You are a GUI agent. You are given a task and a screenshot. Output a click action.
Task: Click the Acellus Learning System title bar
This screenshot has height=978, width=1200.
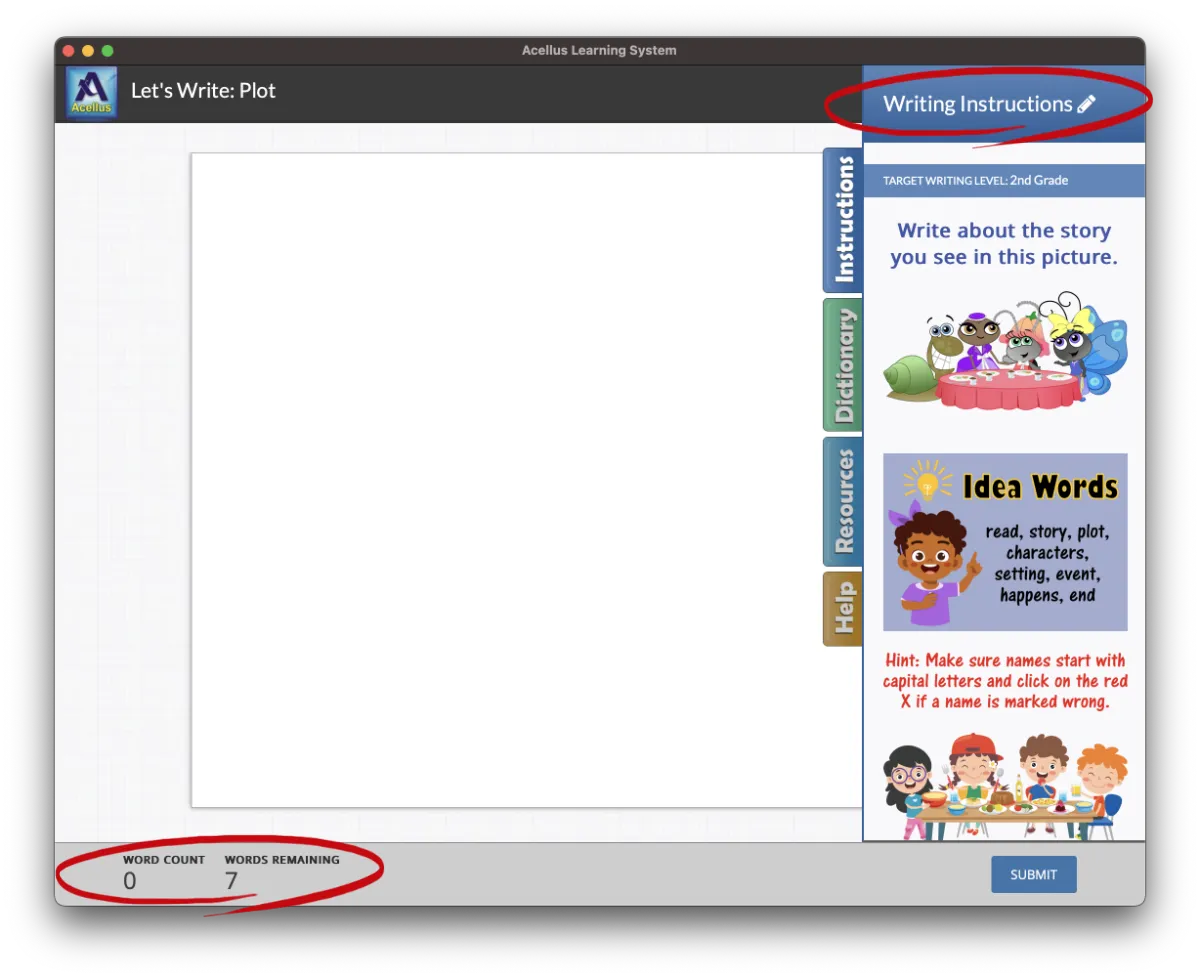[x=599, y=50]
